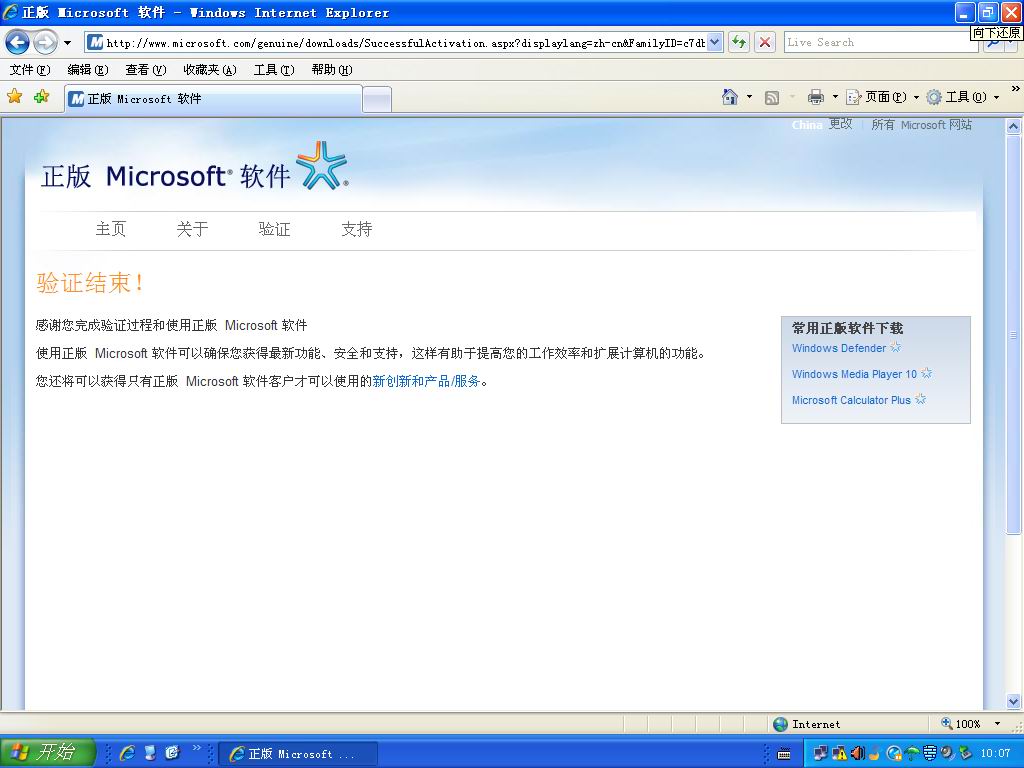Screen dimensions: 1024x768
Task: Go to the 验证 navigation tab
Action: [x=274, y=229]
